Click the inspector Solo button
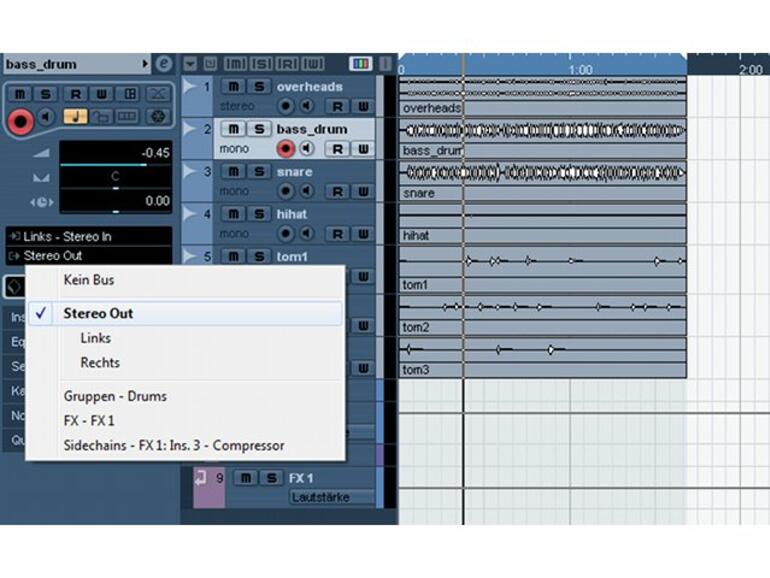The height and width of the screenshot is (578, 770). (46, 93)
